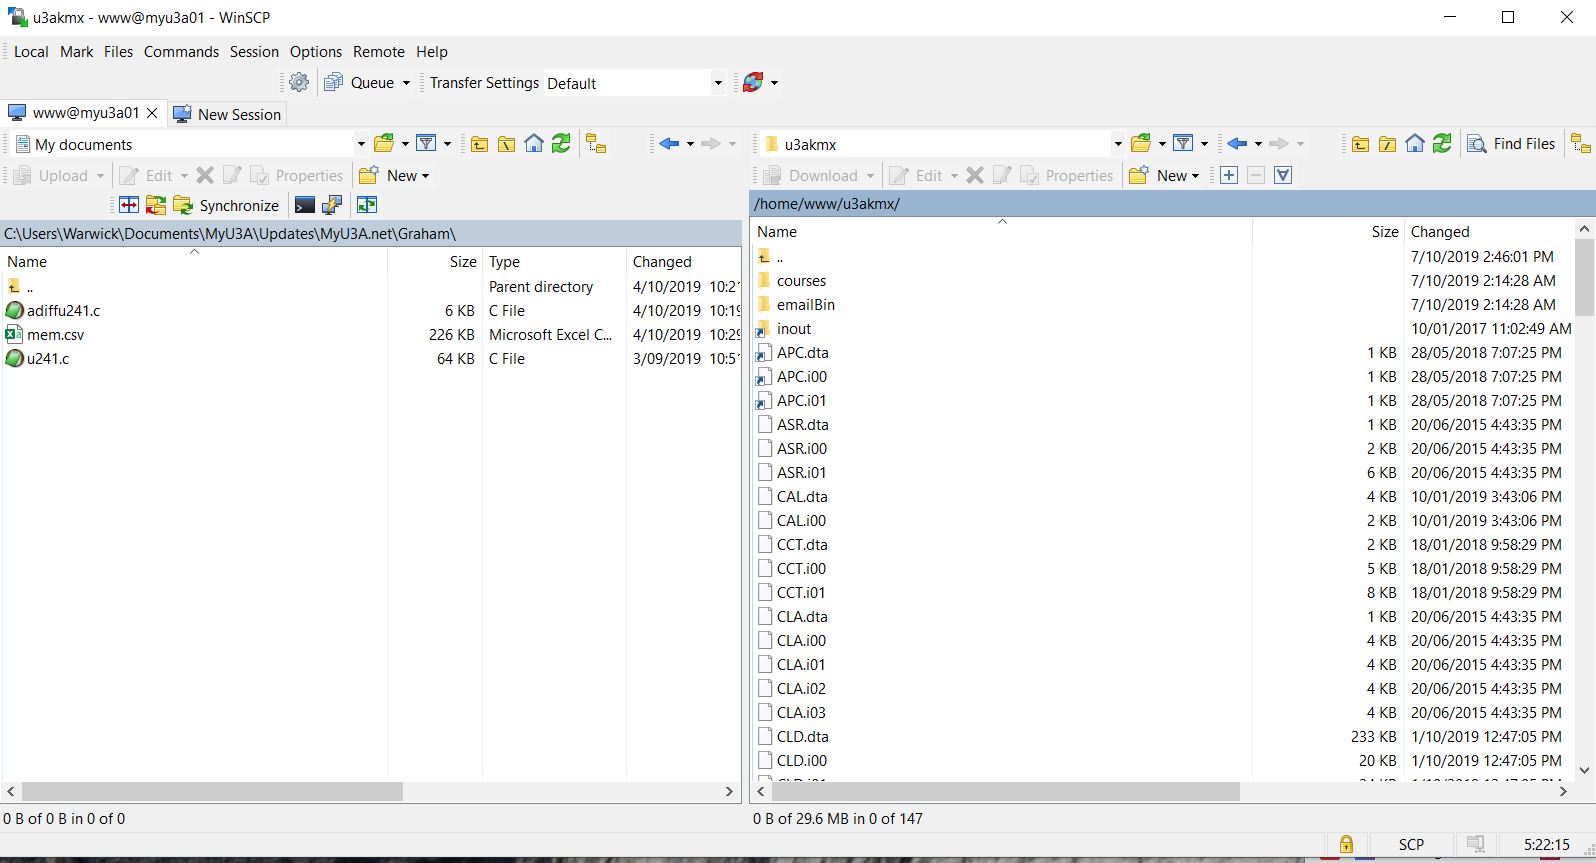
Task: Expand the Transfer Settings Default dropdown
Action: point(717,83)
